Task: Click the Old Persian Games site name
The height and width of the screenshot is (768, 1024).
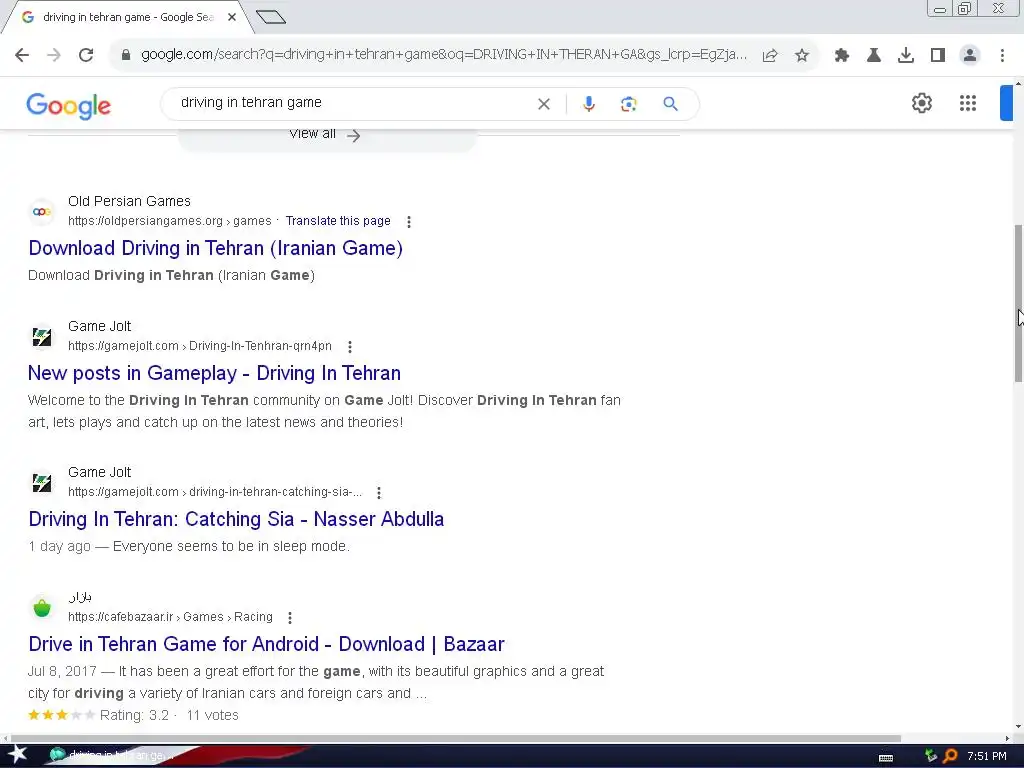Action: [x=129, y=201]
